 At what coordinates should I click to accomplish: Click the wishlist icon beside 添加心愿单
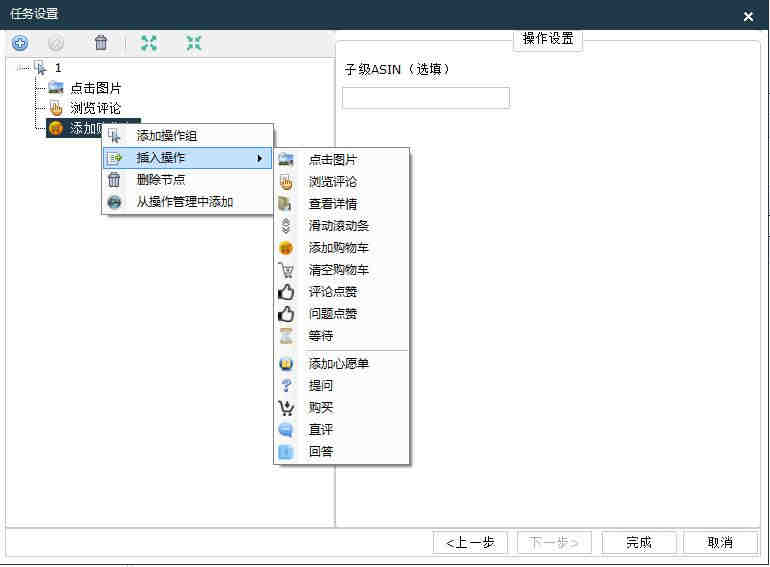point(286,364)
